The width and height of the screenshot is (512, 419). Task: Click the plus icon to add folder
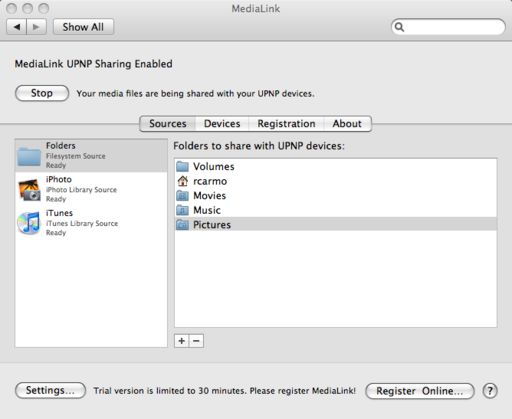[x=182, y=341]
